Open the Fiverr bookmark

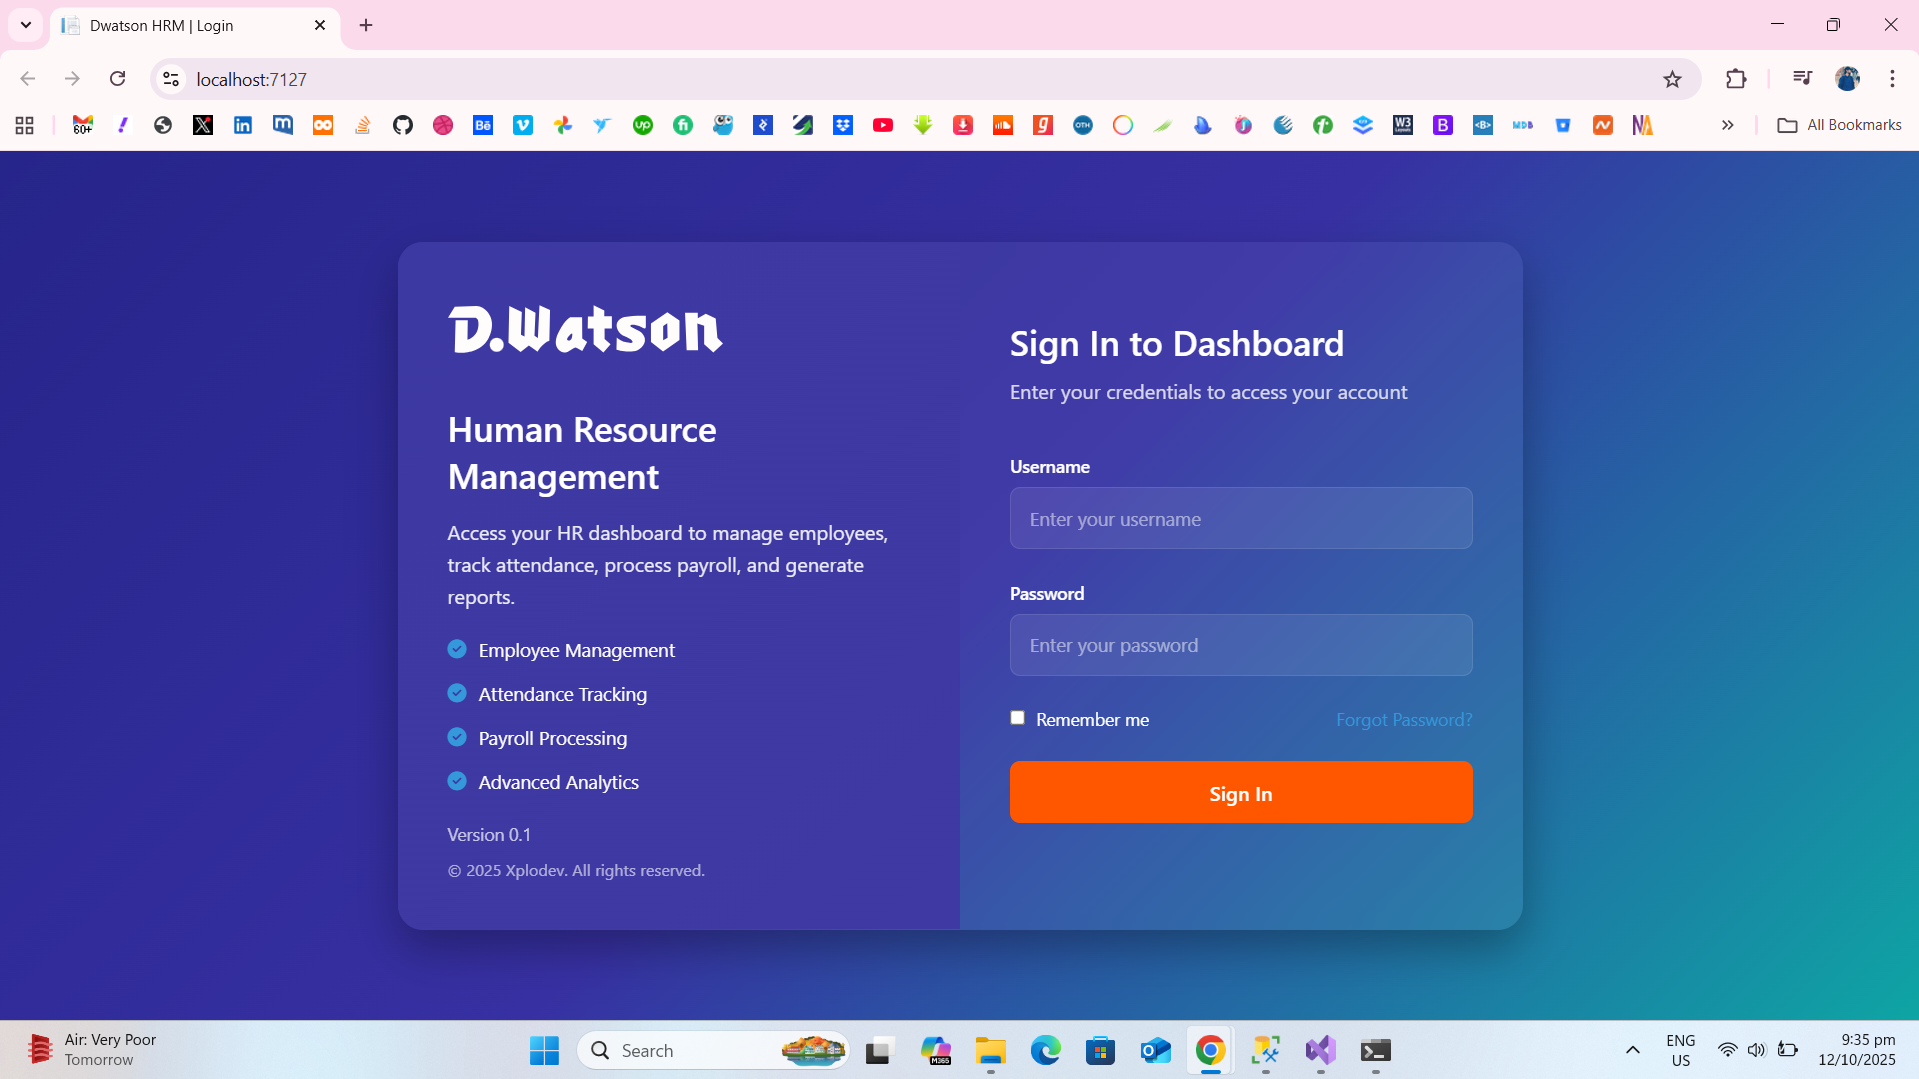683,125
